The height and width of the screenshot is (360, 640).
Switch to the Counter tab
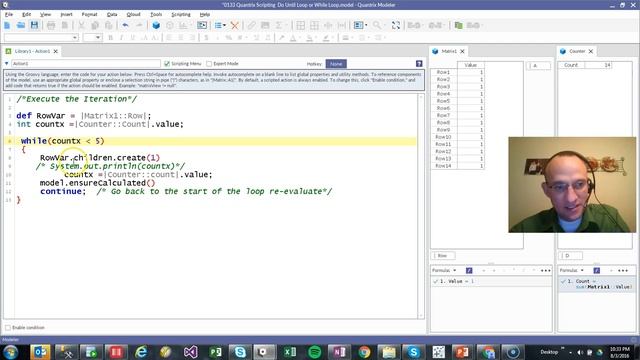pos(577,51)
